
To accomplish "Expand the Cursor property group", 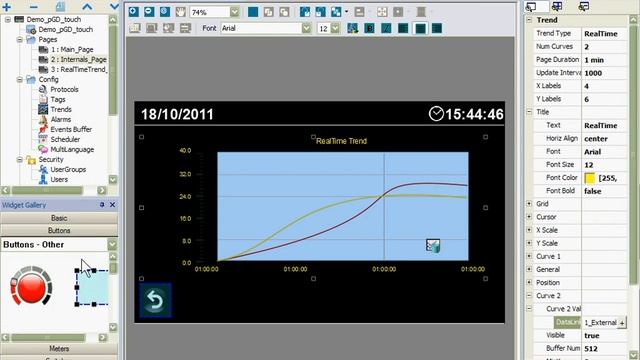I will click(x=529, y=217).
